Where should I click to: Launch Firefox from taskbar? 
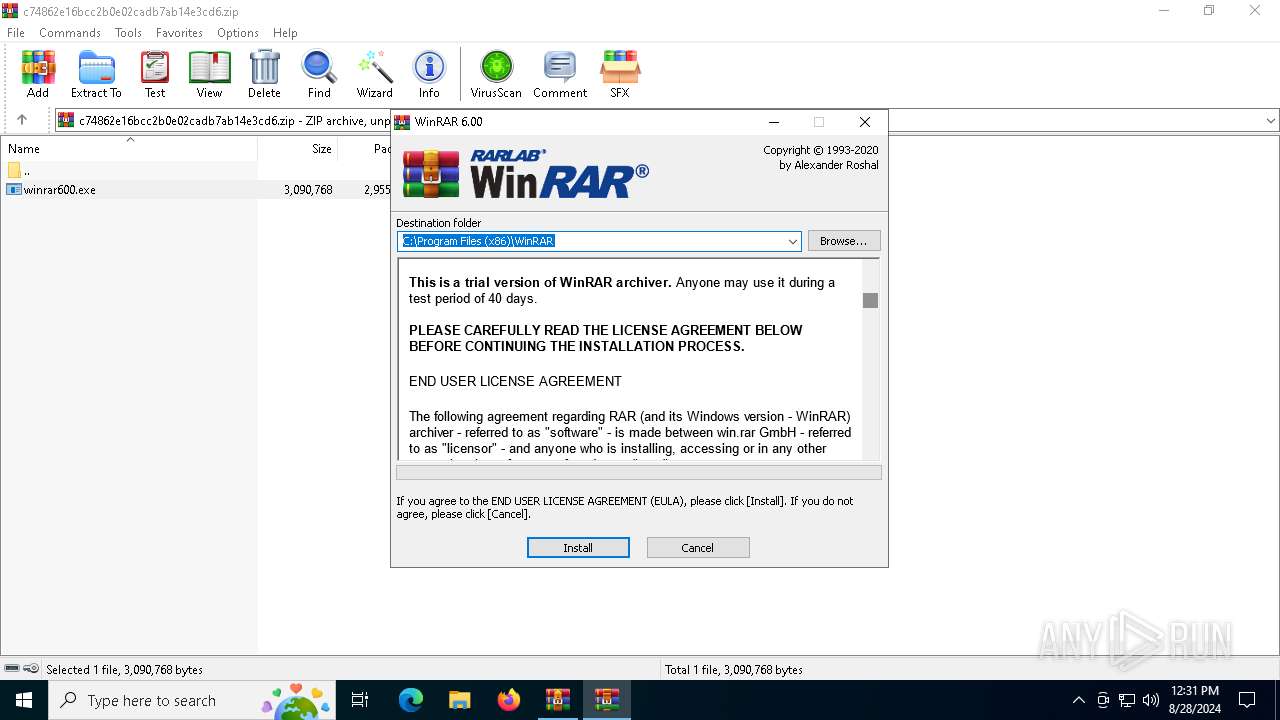click(x=509, y=700)
